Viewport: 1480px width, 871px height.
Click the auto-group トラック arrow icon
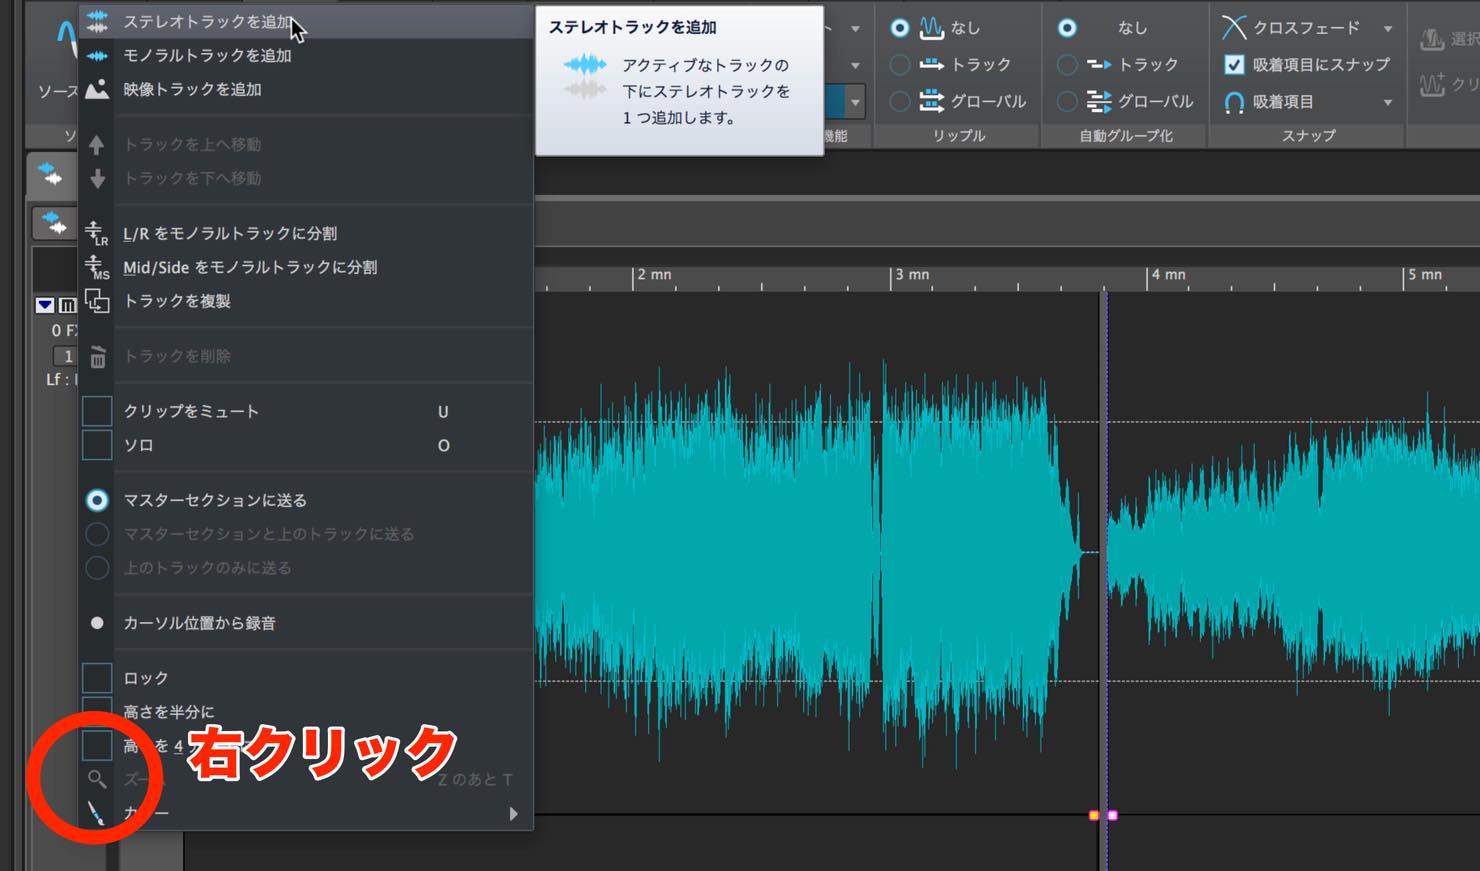(x=1099, y=64)
